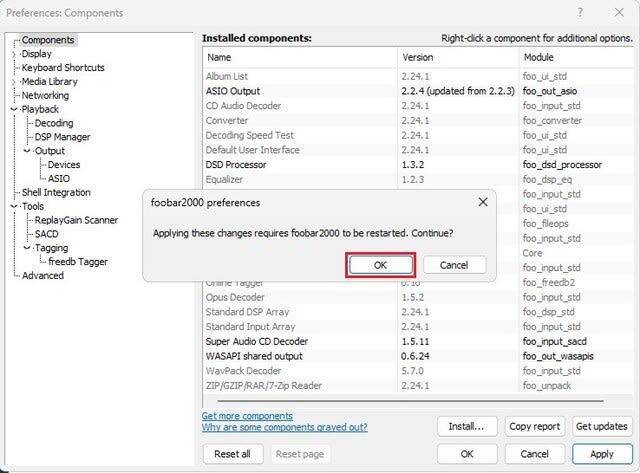Select Standard DSP Array row
This screenshot has height=473, width=640.
[418, 312]
